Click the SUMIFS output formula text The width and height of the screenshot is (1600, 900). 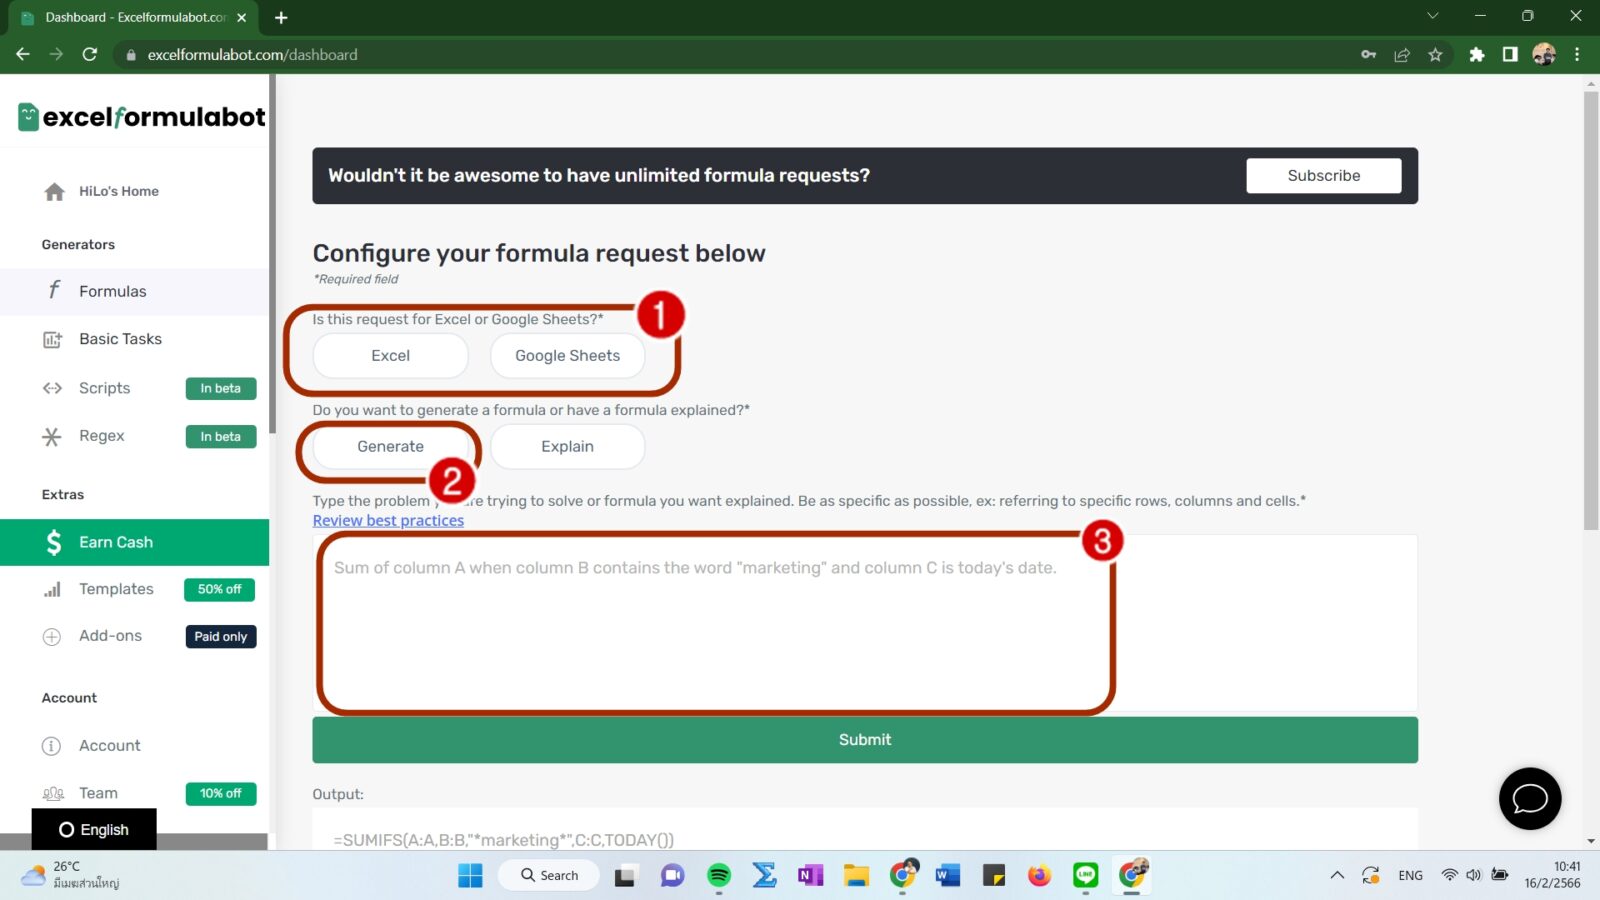point(504,840)
